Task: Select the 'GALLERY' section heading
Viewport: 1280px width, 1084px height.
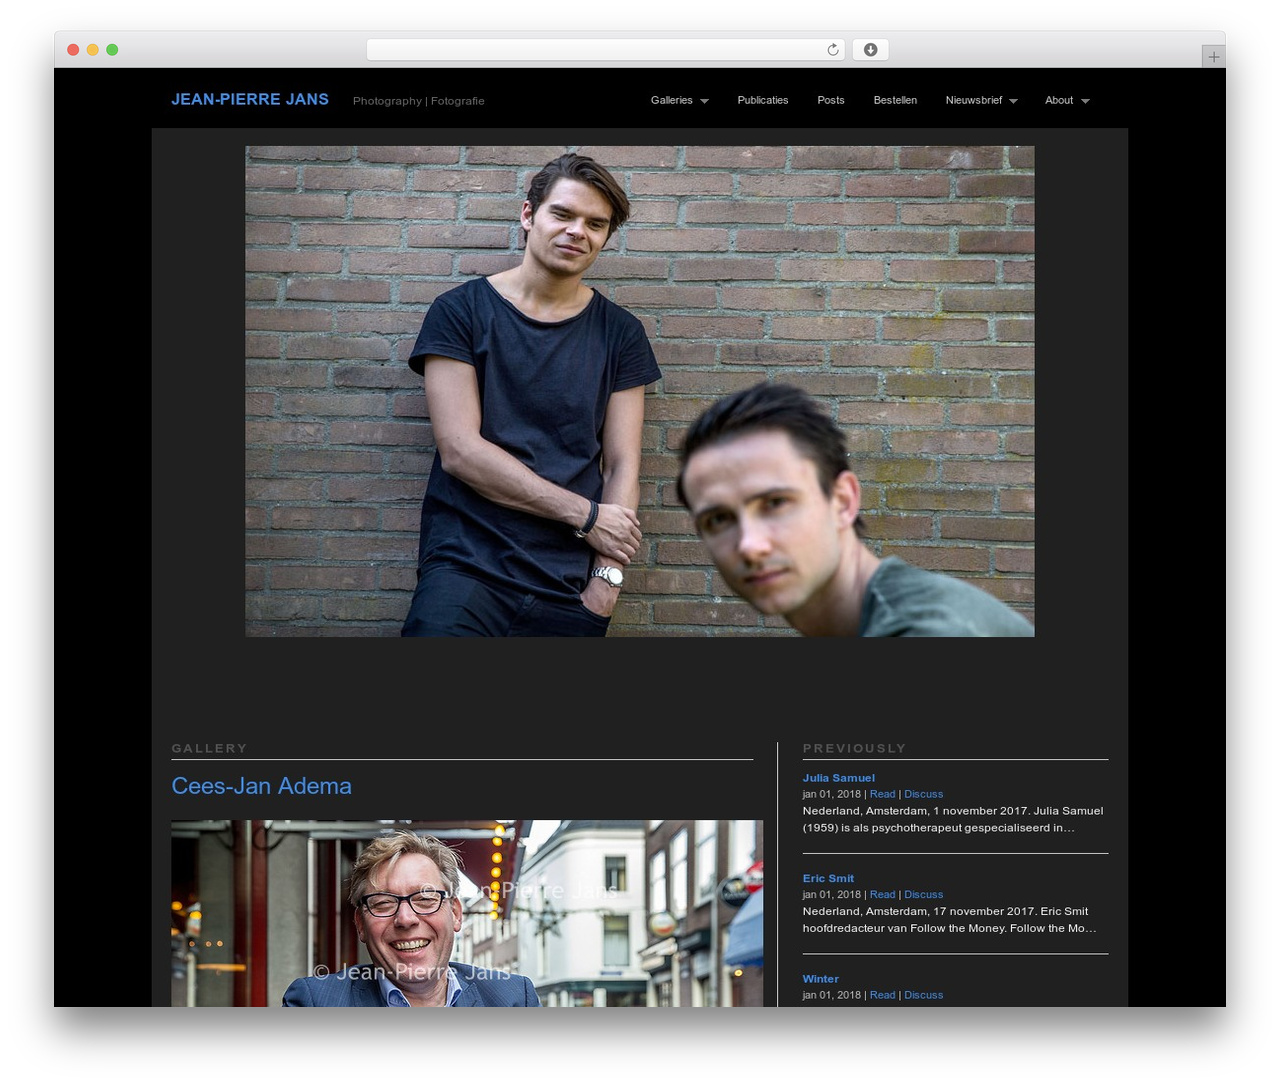Action: pyautogui.click(x=209, y=748)
